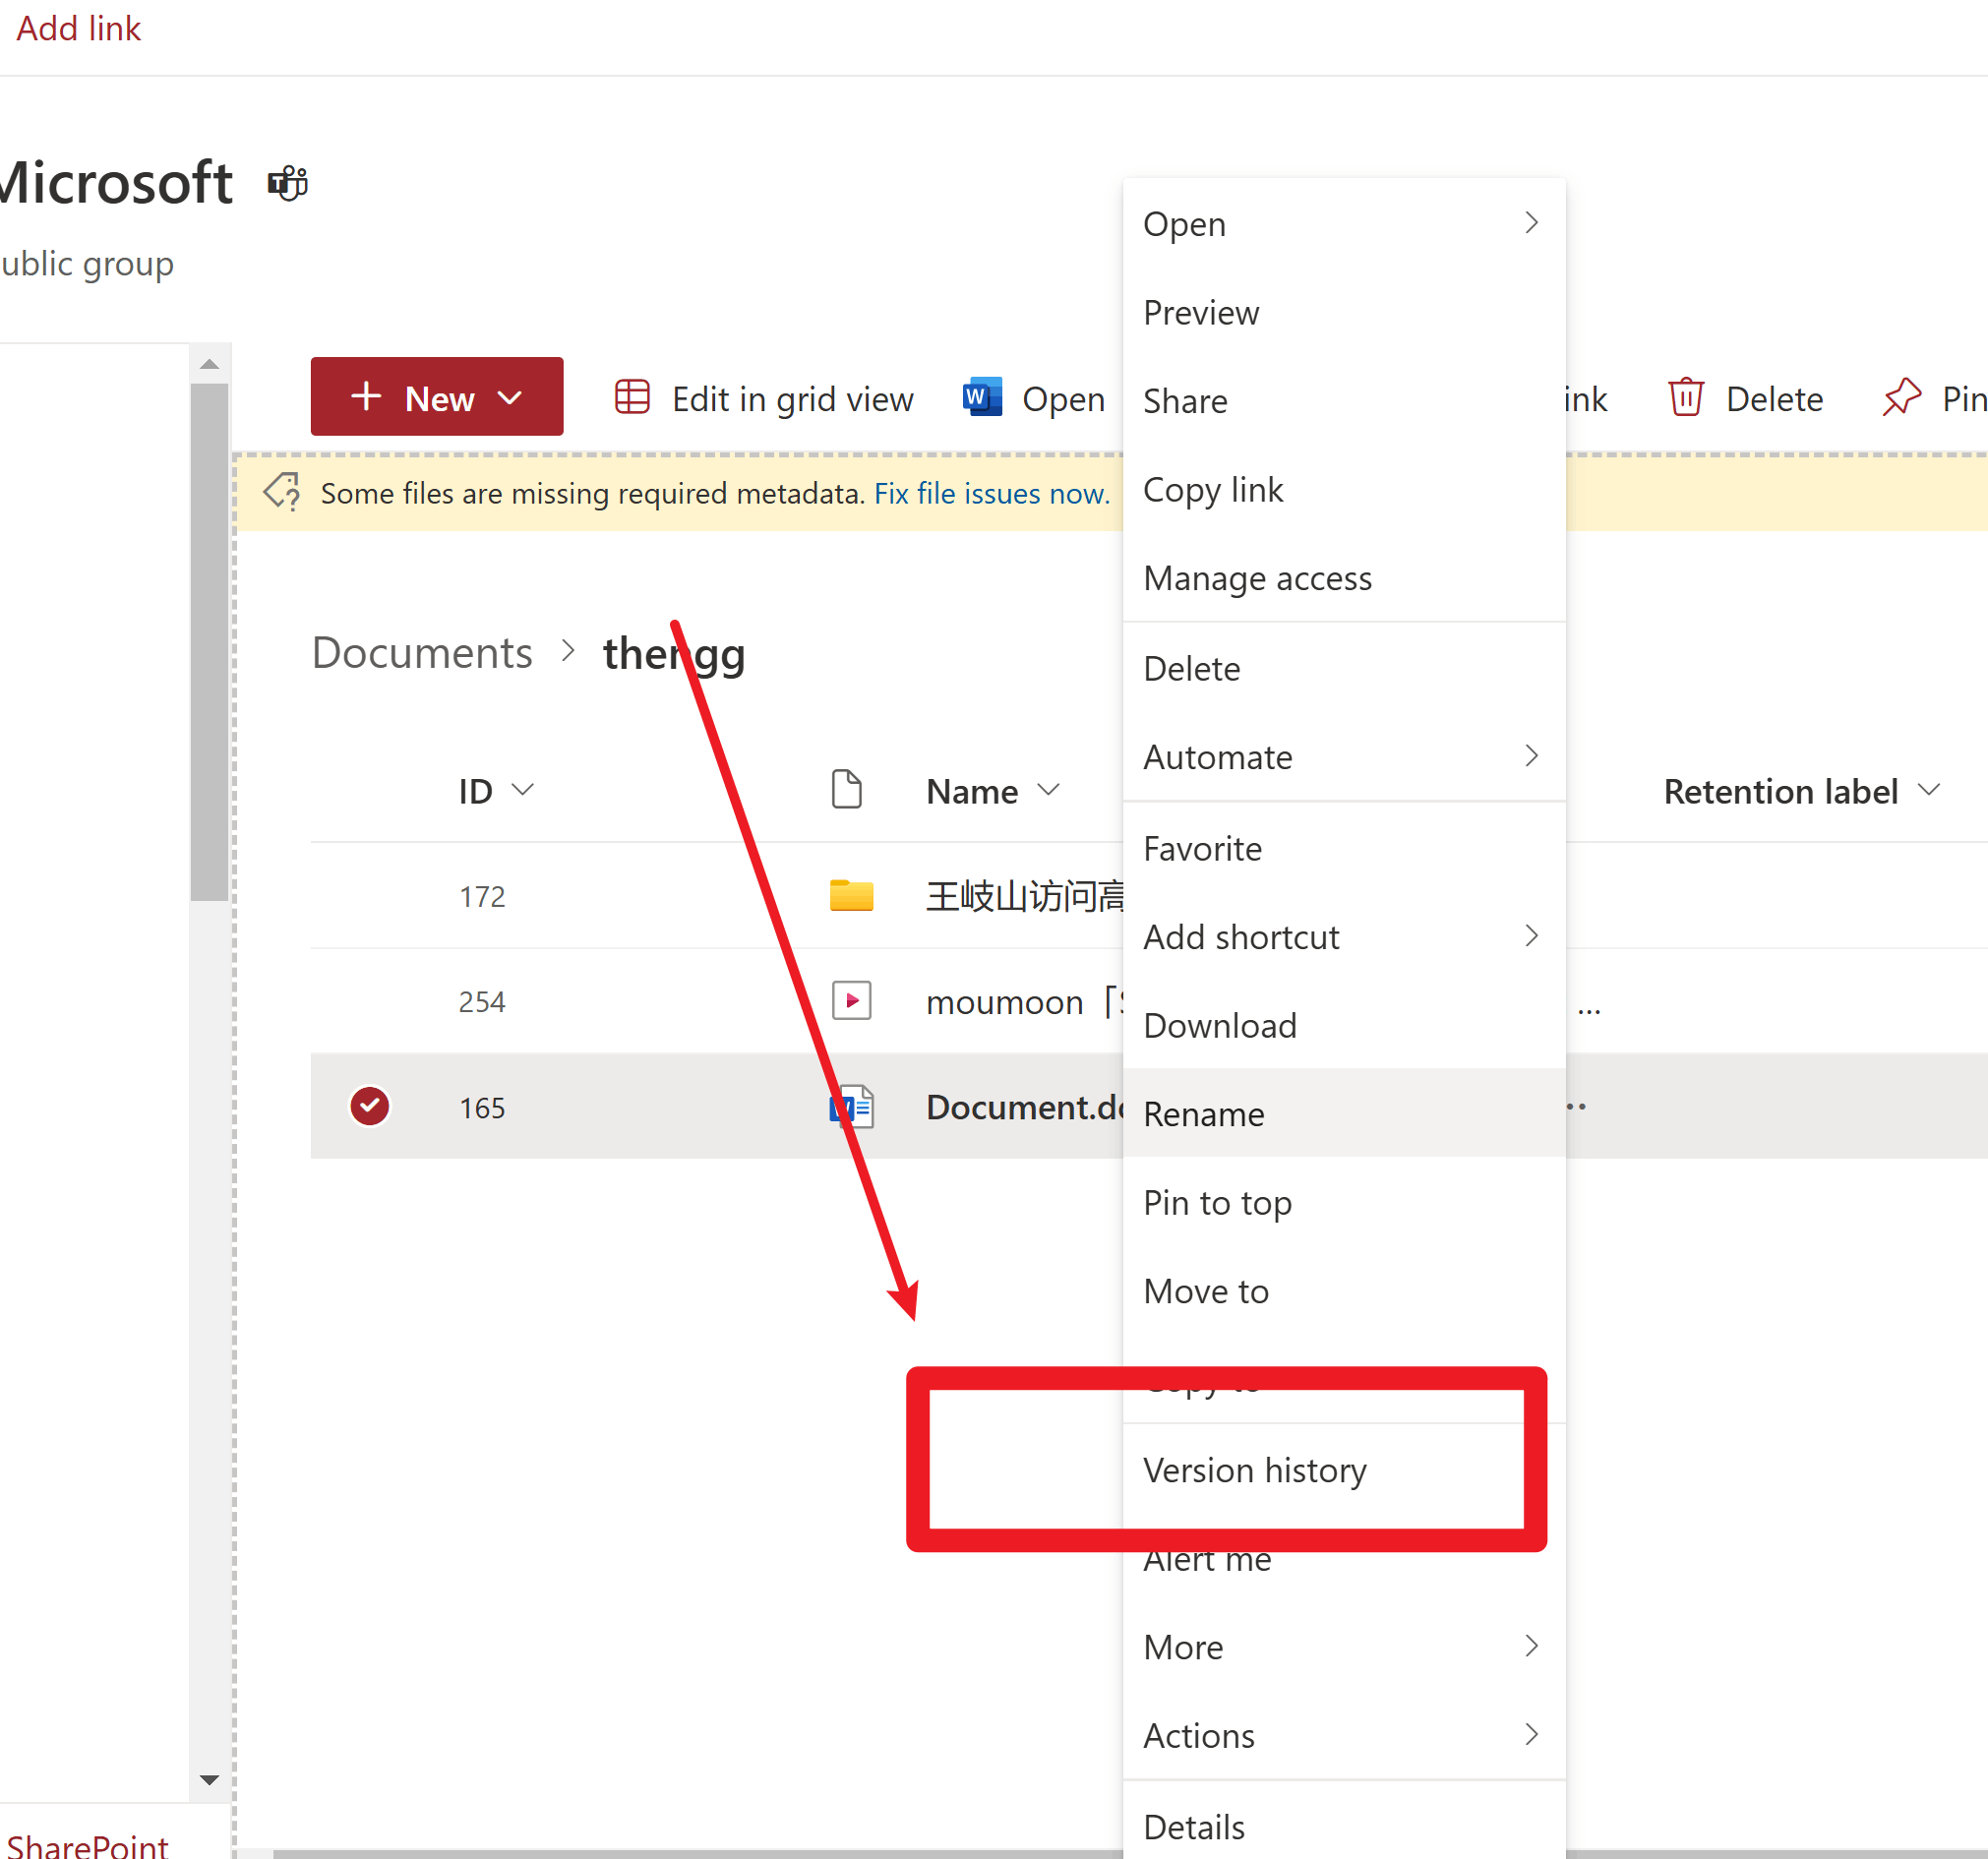Select Pin to top in the context menu
The width and height of the screenshot is (1988, 1859).
point(1344,1202)
